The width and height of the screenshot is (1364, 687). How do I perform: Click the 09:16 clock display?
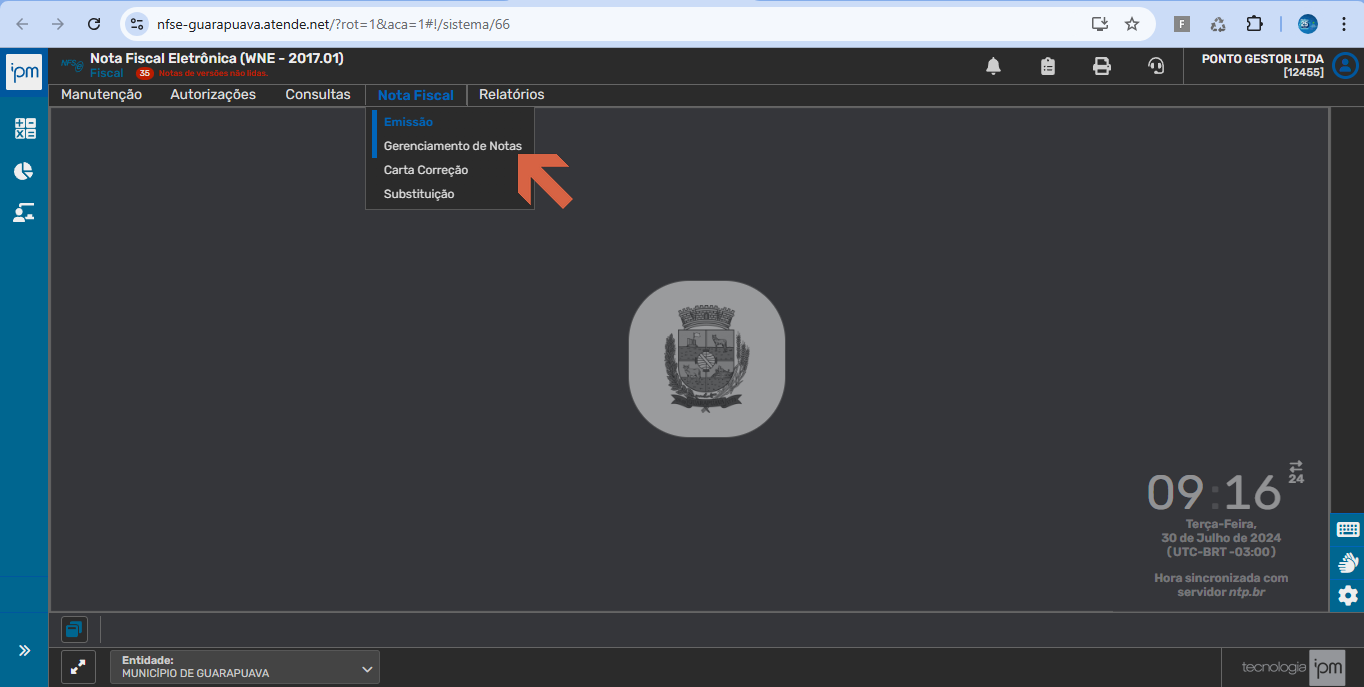click(1214, 493)
